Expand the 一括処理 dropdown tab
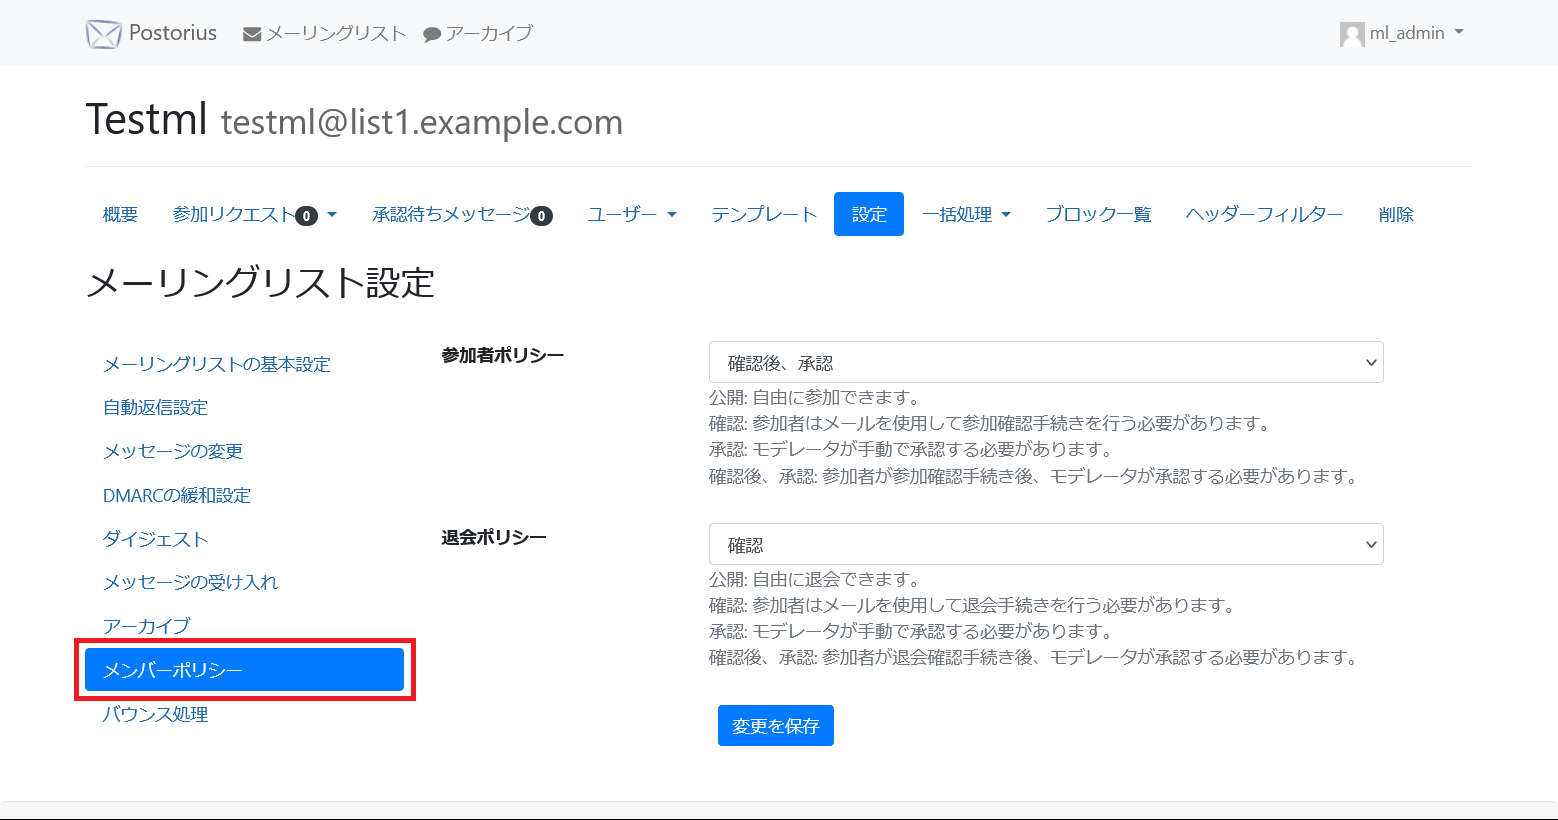The height and width of the screenshot is (820, 1558). [966, 214]
